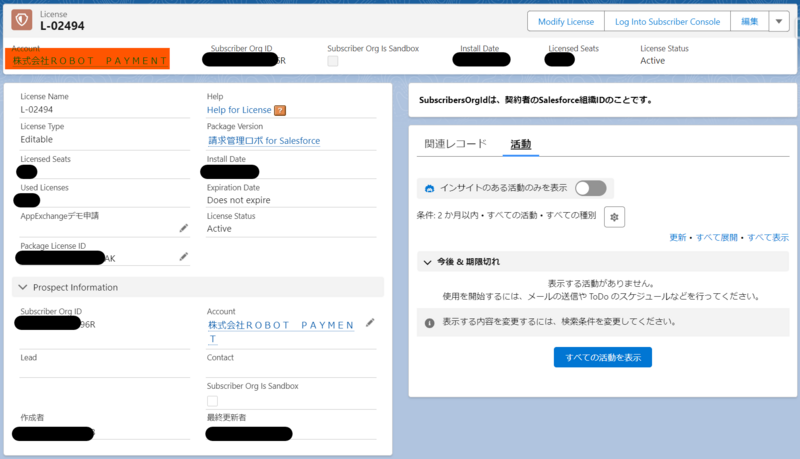The image size is (800, 459).
Task: Click the 更新 link
Action: coord(678,237)
